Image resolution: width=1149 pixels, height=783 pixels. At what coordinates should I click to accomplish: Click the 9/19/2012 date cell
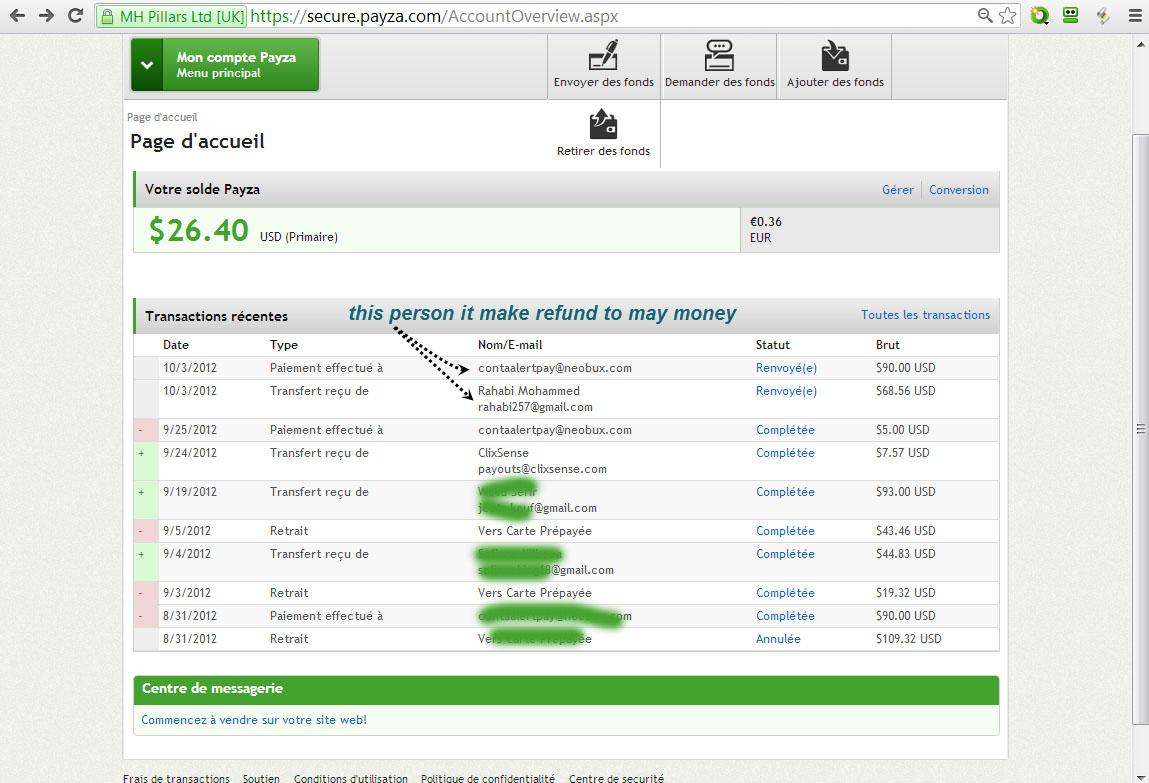(x=190, y=492)
